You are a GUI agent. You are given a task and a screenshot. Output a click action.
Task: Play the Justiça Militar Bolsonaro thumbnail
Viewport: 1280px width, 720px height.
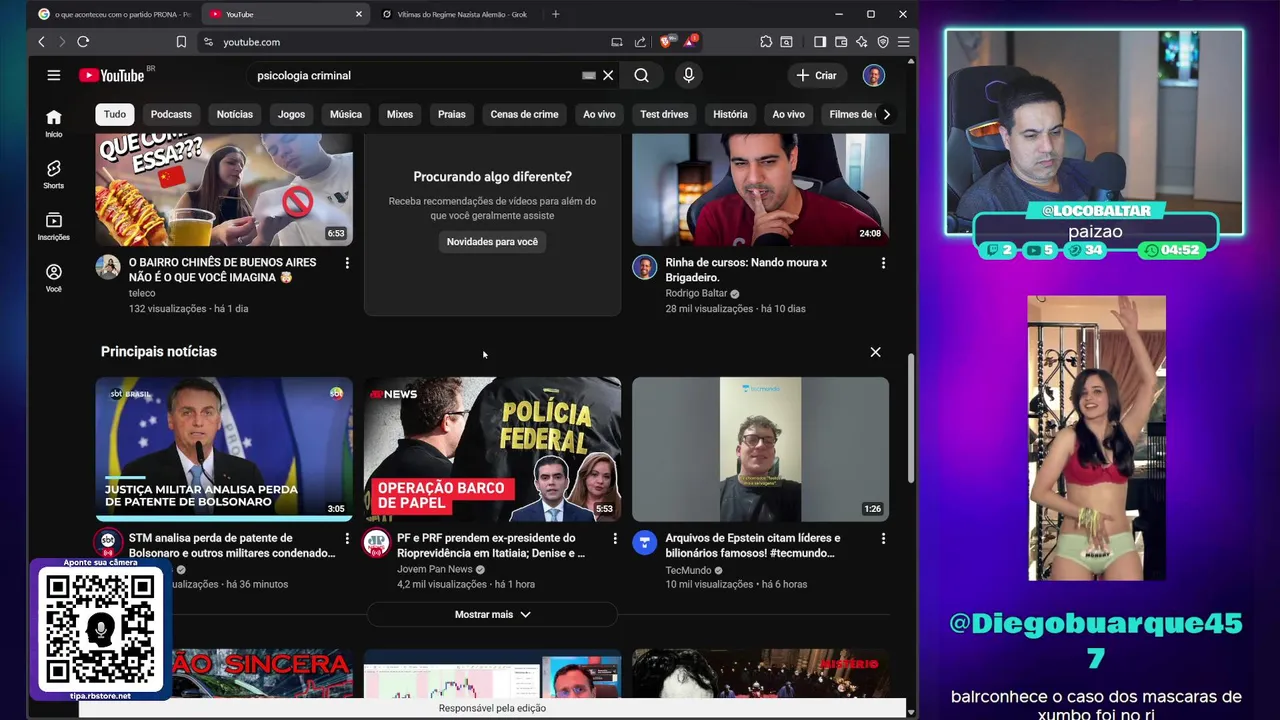224,449
